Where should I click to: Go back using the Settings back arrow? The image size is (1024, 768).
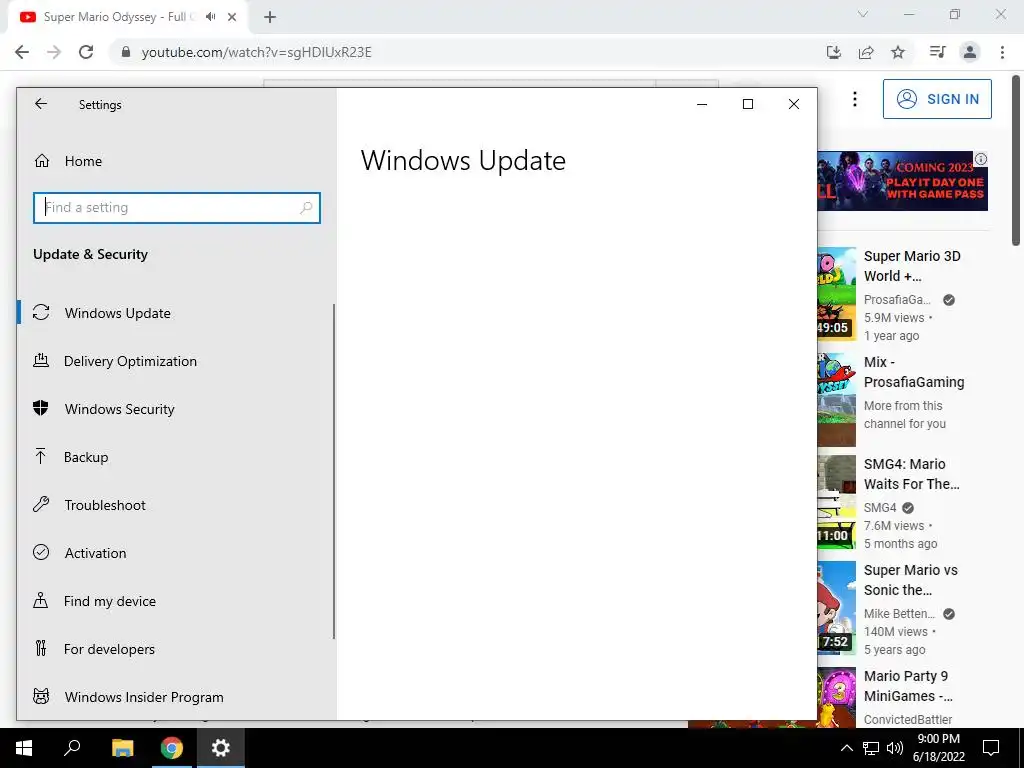40,104
